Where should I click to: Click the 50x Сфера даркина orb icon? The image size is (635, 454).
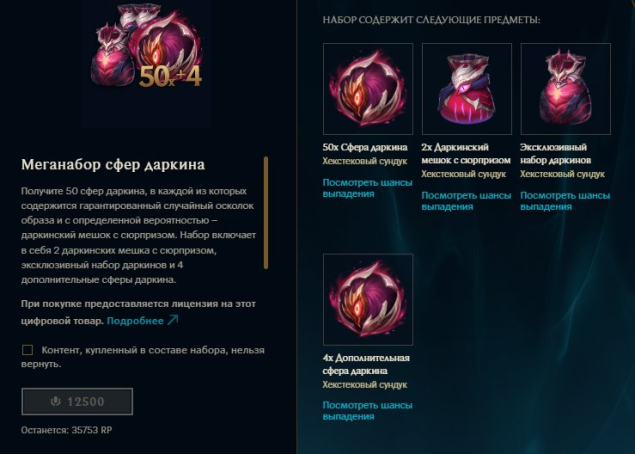[x=368, y=89]
